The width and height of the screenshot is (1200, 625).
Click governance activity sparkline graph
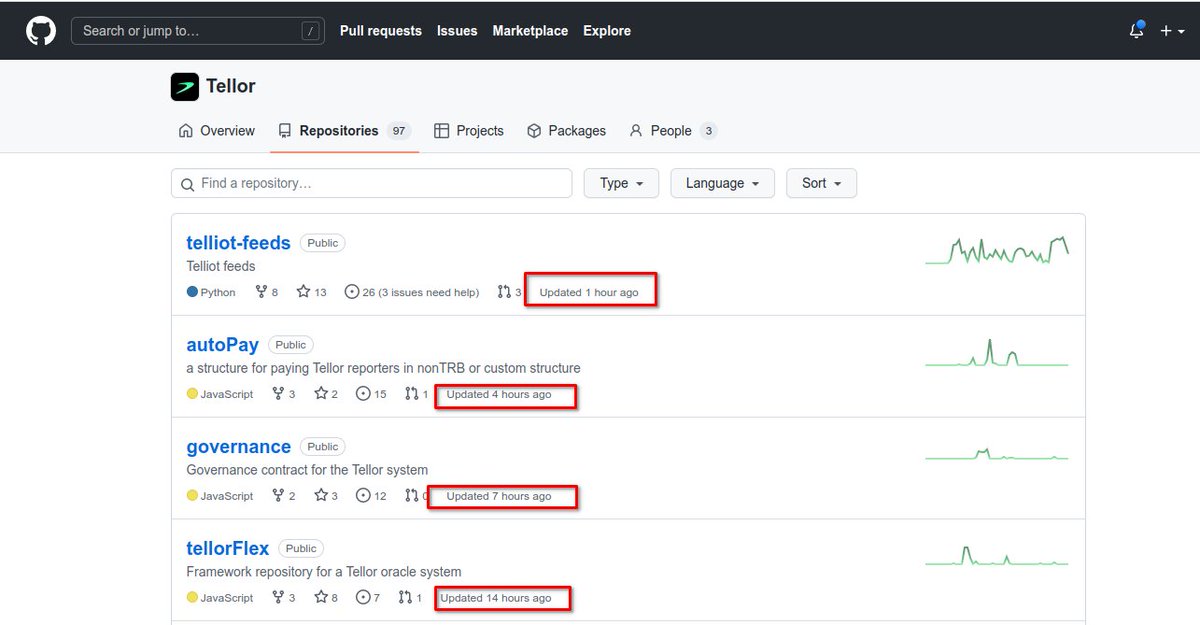pos(997,454)
